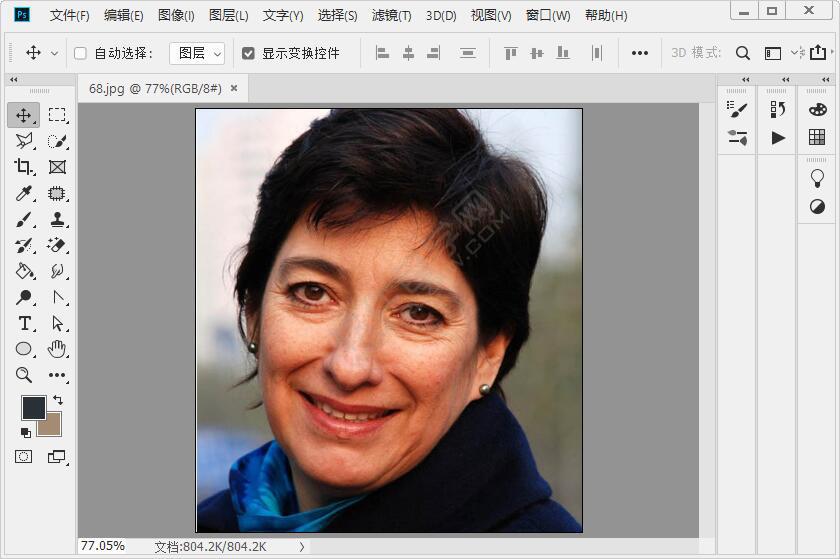Screen dimensions: 840x559
Task: Toggle Quick Mask mode
Action: pyautogui.click(x=24, y=457)
